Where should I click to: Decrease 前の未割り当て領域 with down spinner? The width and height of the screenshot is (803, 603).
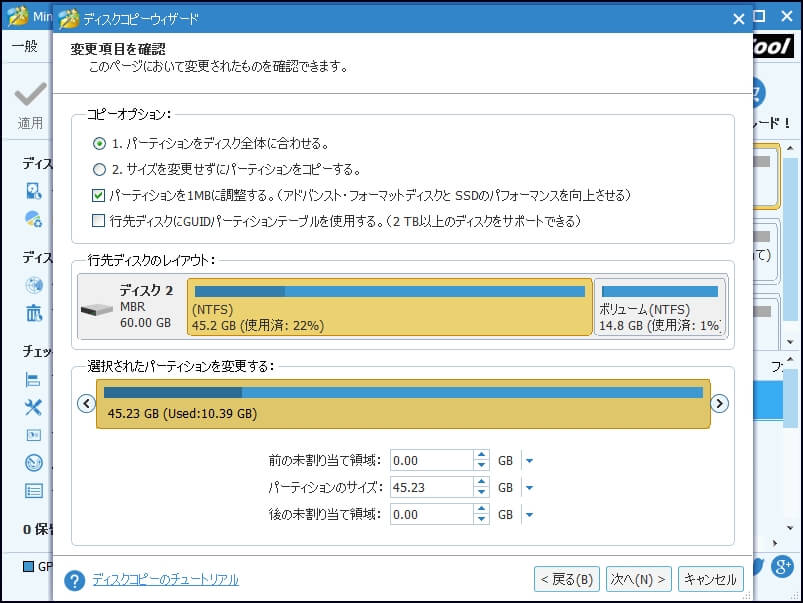click(x=481, y=465)
